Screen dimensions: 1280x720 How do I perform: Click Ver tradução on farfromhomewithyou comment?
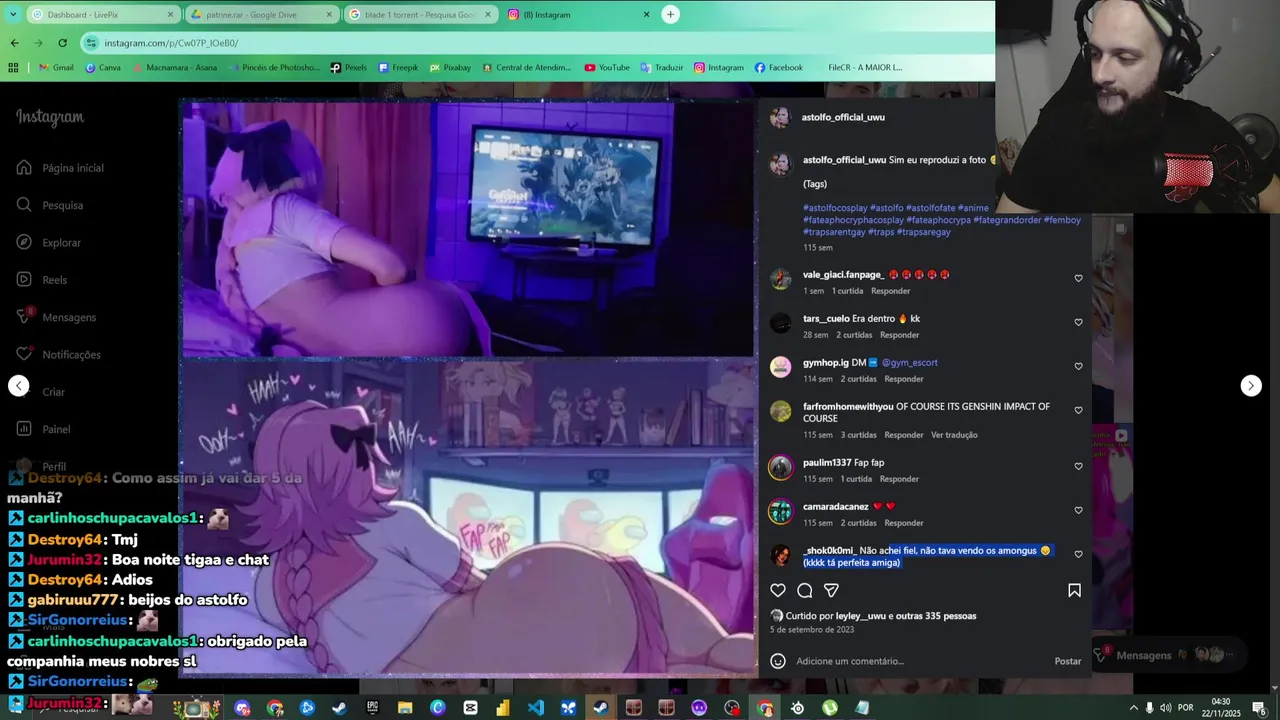coord(954,435)
